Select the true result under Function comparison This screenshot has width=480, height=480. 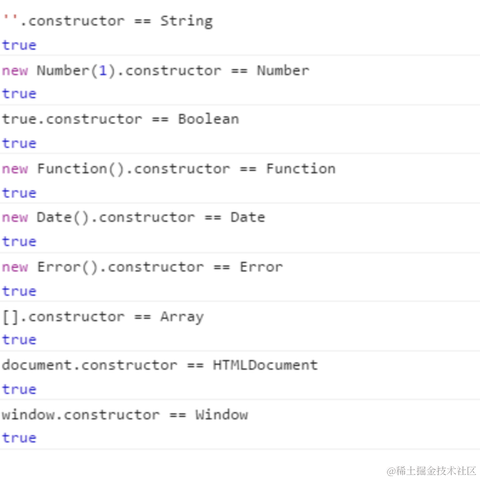coord(19,193)
